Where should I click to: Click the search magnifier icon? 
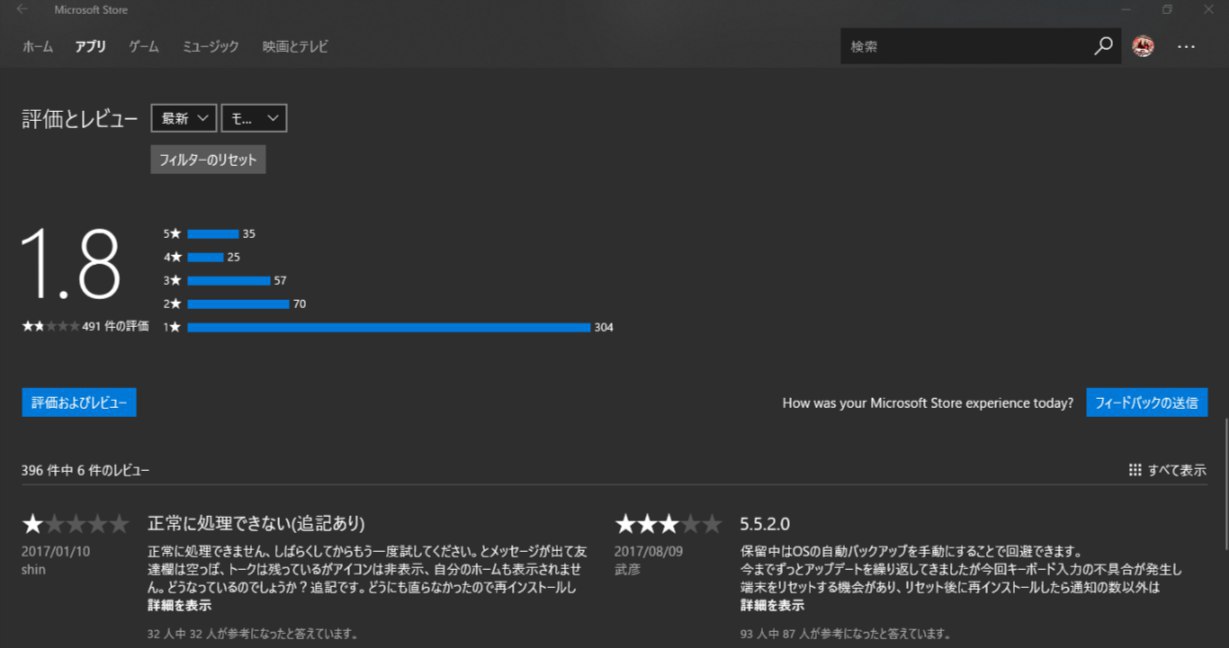click(1103, 46)
